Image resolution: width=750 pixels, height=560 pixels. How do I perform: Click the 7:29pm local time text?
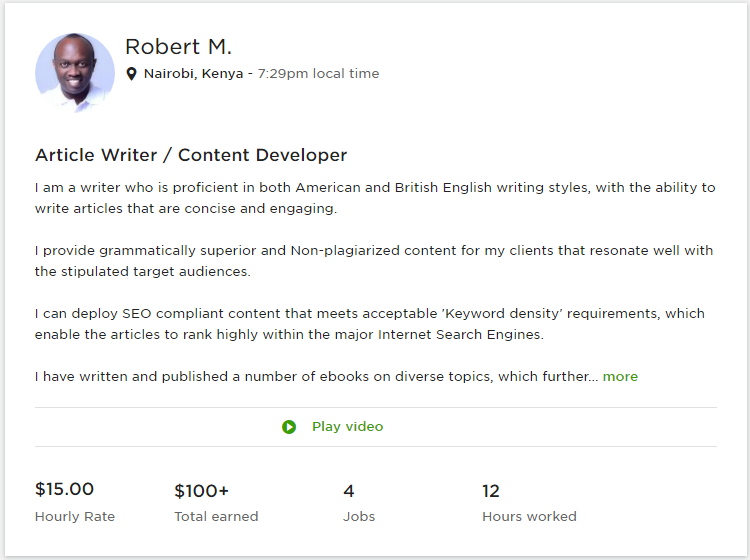point(318,74)
